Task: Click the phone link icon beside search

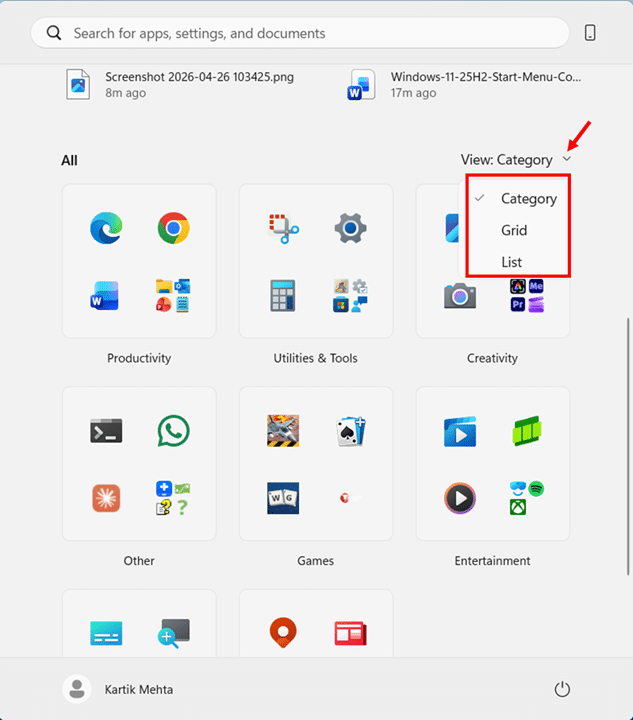Action: pos(590,33)
